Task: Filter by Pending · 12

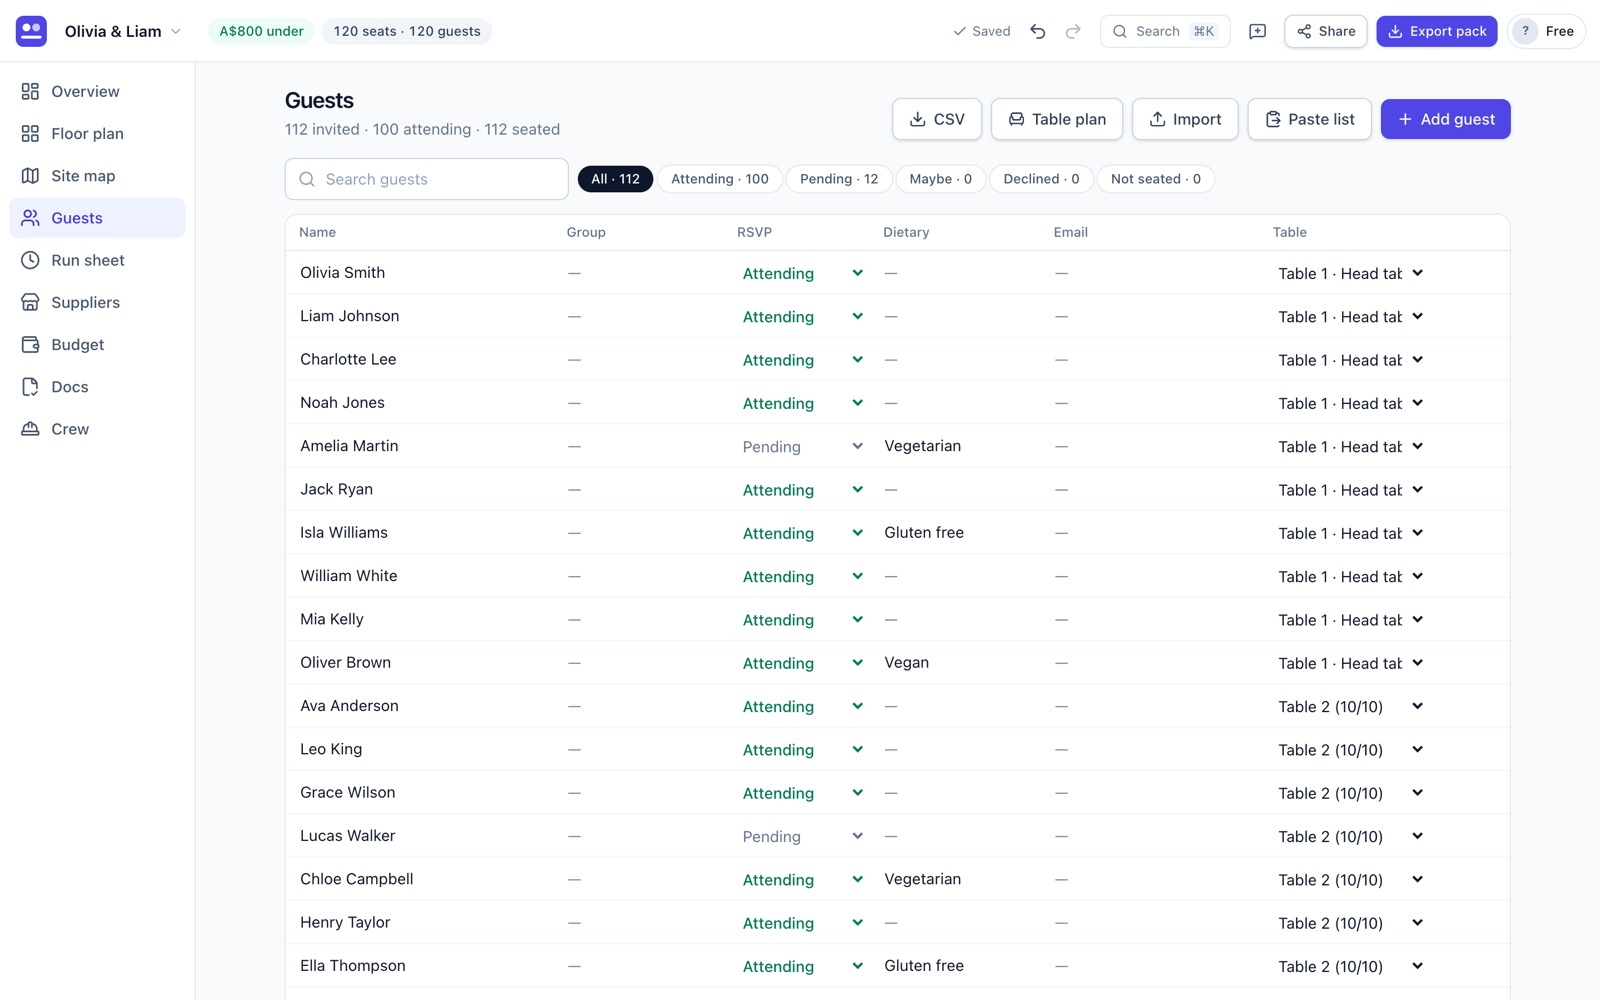Action: click(839, 179)
